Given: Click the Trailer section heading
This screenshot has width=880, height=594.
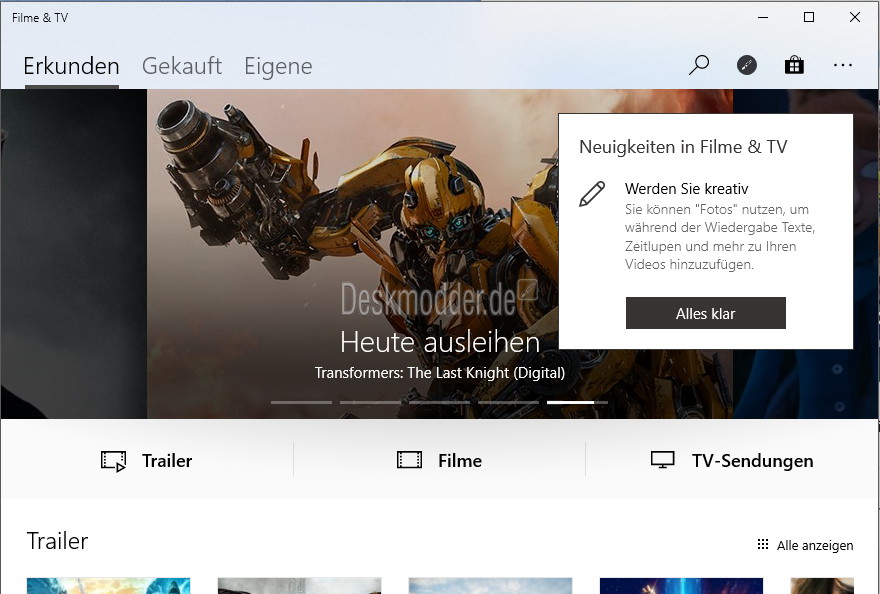Looking at the screenshot, I should 57,541.
